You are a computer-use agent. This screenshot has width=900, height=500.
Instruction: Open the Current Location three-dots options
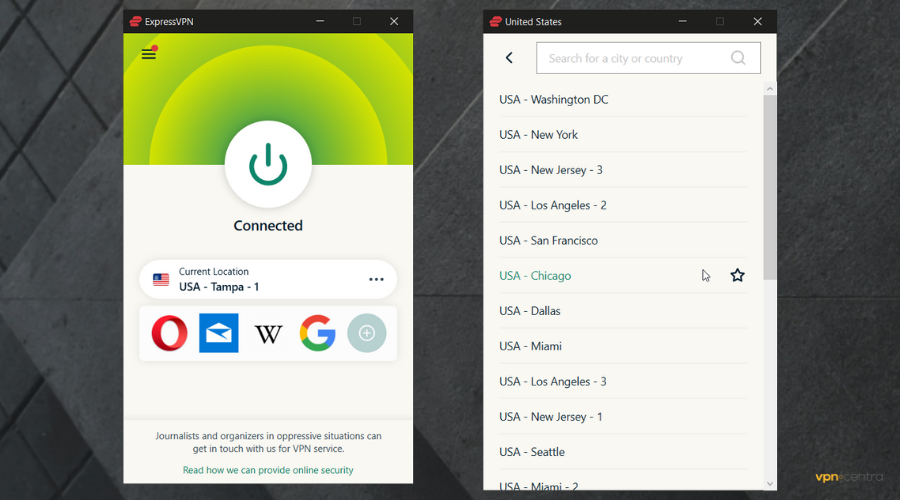click(376, 280)
